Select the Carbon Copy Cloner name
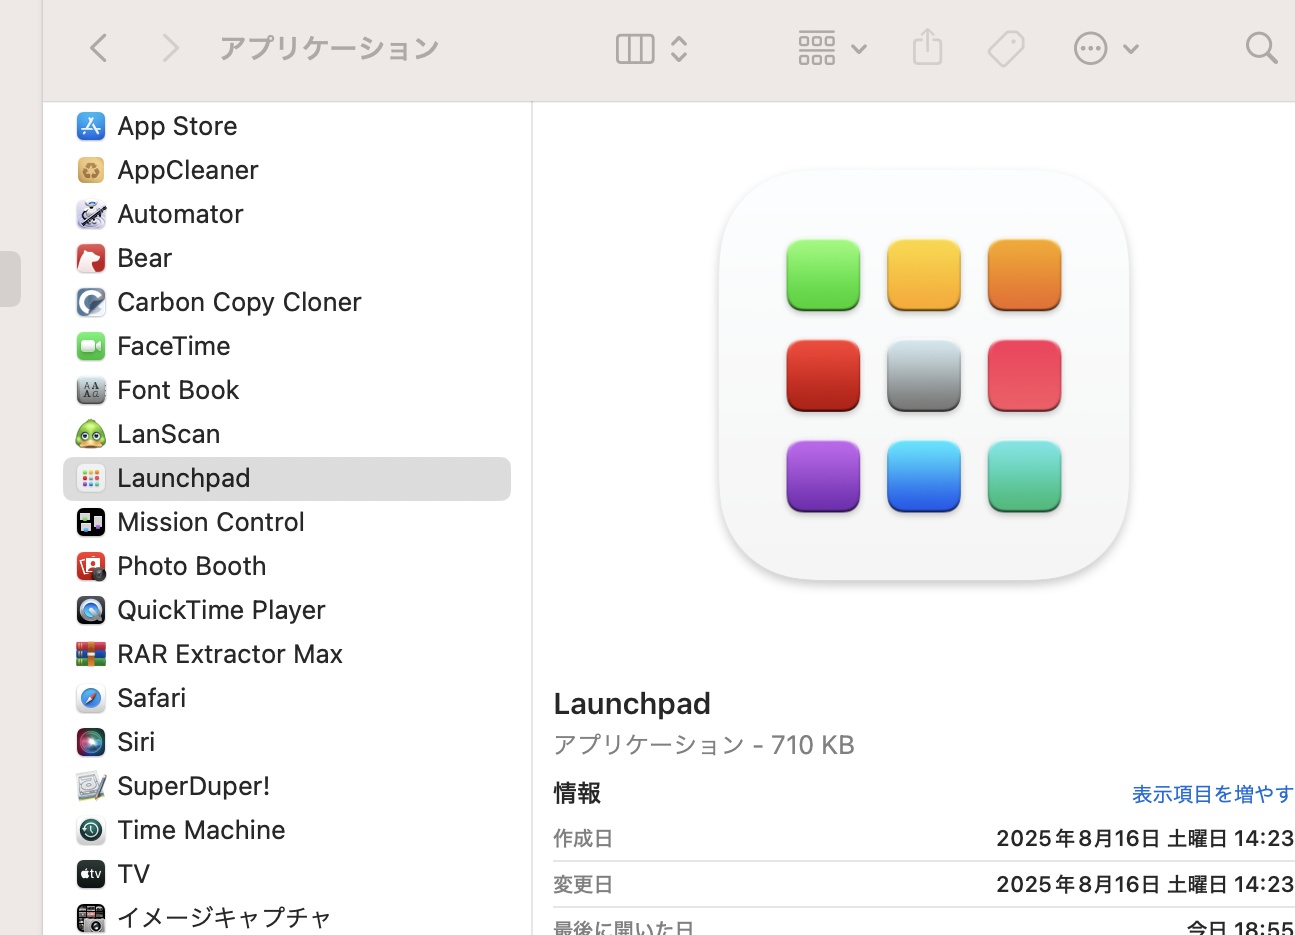This screenshot has height=935, width=1295. point(239,302)
